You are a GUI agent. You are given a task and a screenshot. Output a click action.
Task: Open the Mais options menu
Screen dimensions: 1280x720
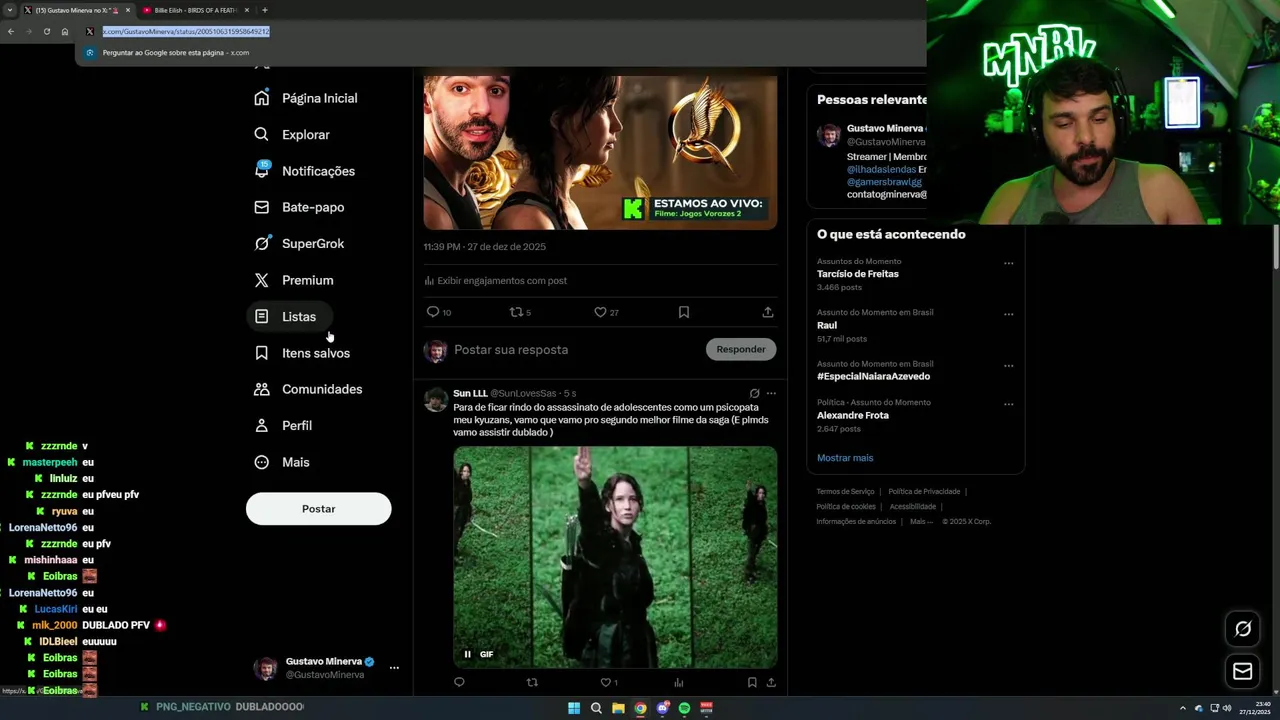(x=283, y=462)
